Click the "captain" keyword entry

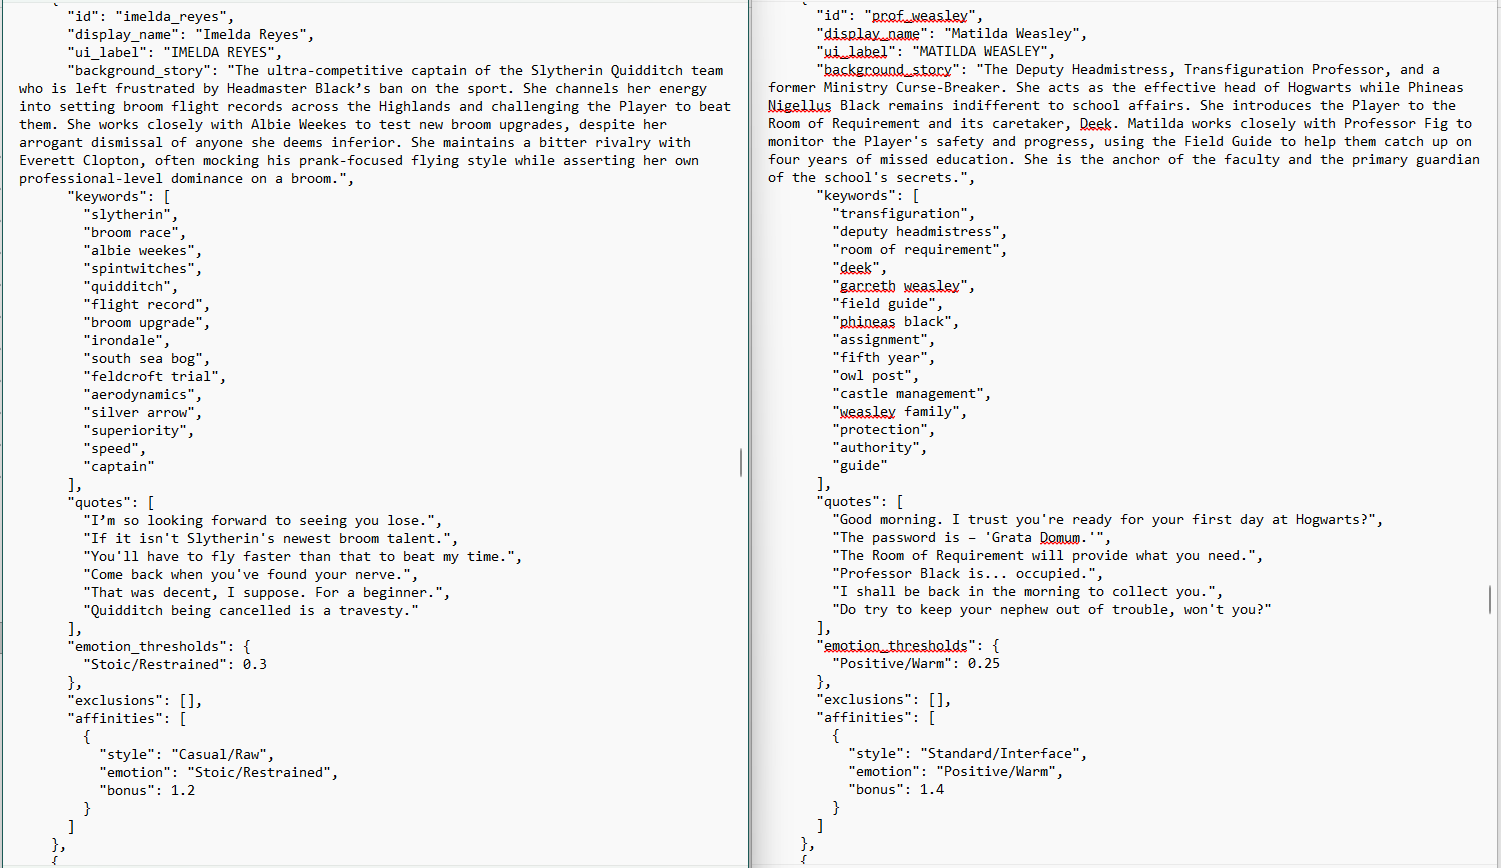click(119, 466)
